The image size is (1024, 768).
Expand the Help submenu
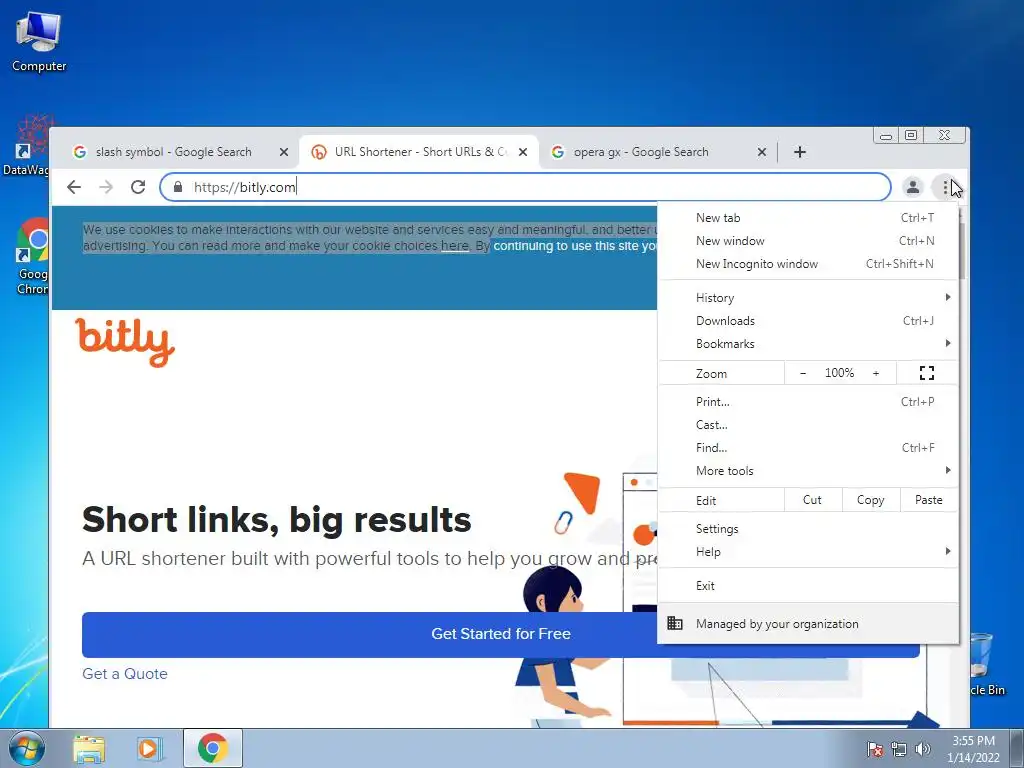coord(808,552)
